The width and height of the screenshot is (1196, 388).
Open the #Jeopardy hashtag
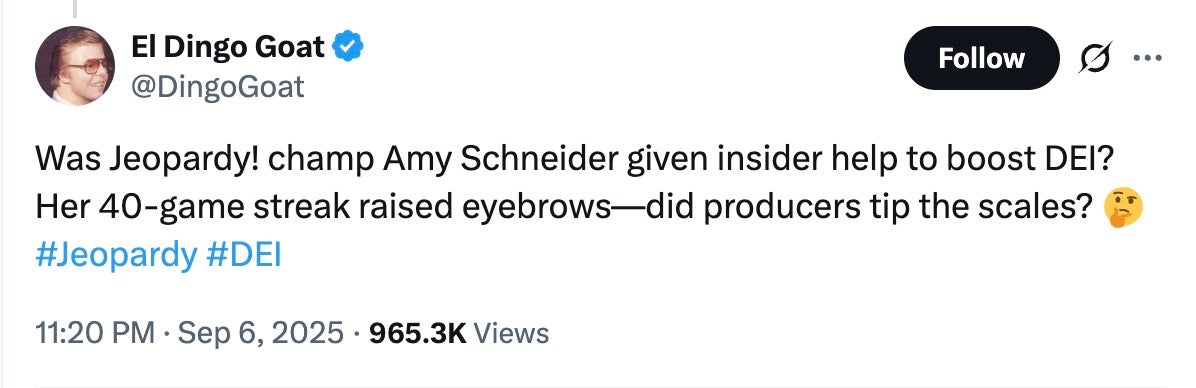(115, 255)
